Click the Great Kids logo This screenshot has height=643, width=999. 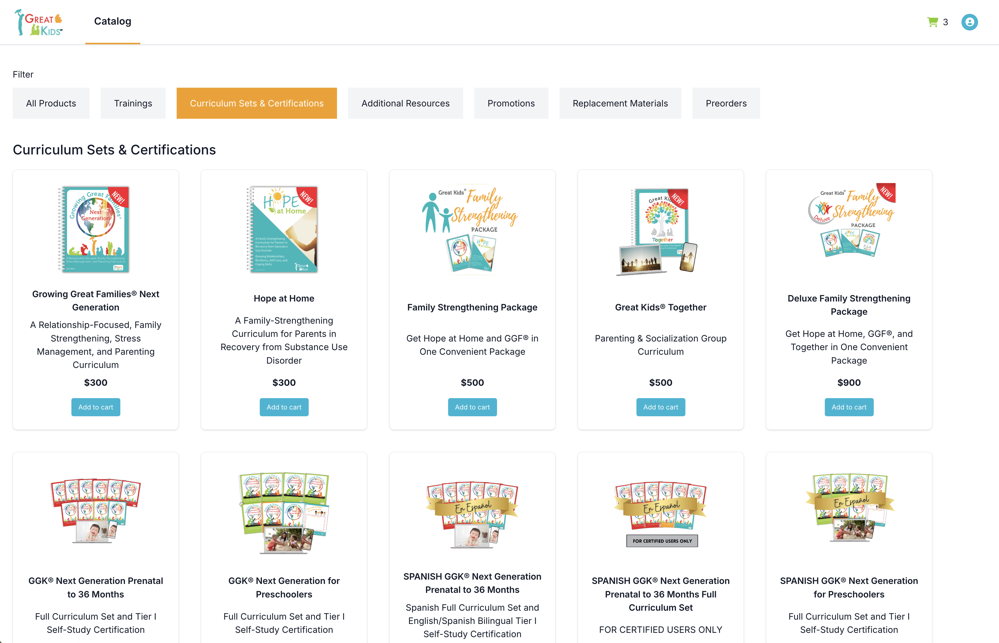tap(39, 22)
